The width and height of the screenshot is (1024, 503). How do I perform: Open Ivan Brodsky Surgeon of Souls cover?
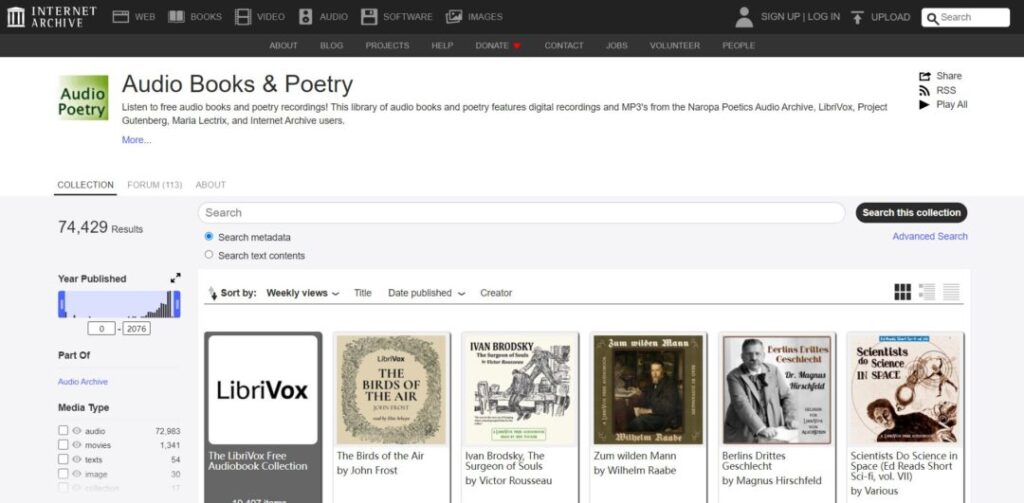pos(520,389)
